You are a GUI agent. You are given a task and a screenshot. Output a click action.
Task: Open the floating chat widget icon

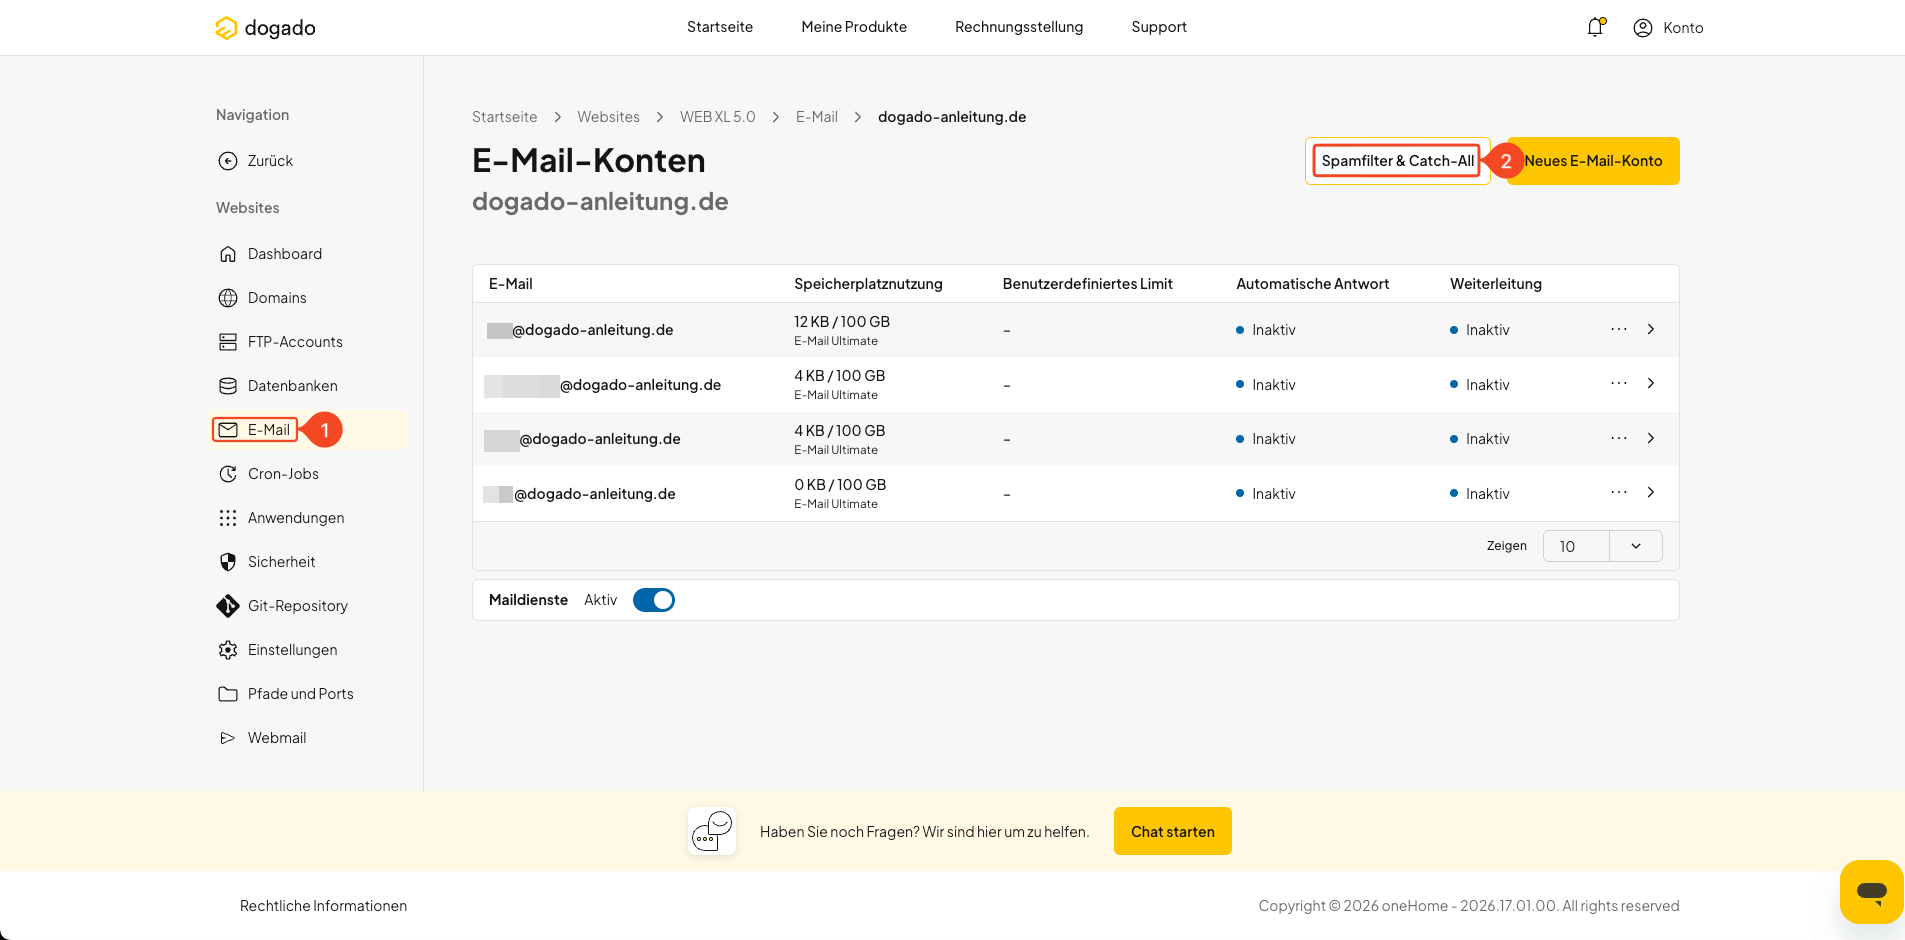[x=1871, y=891]
